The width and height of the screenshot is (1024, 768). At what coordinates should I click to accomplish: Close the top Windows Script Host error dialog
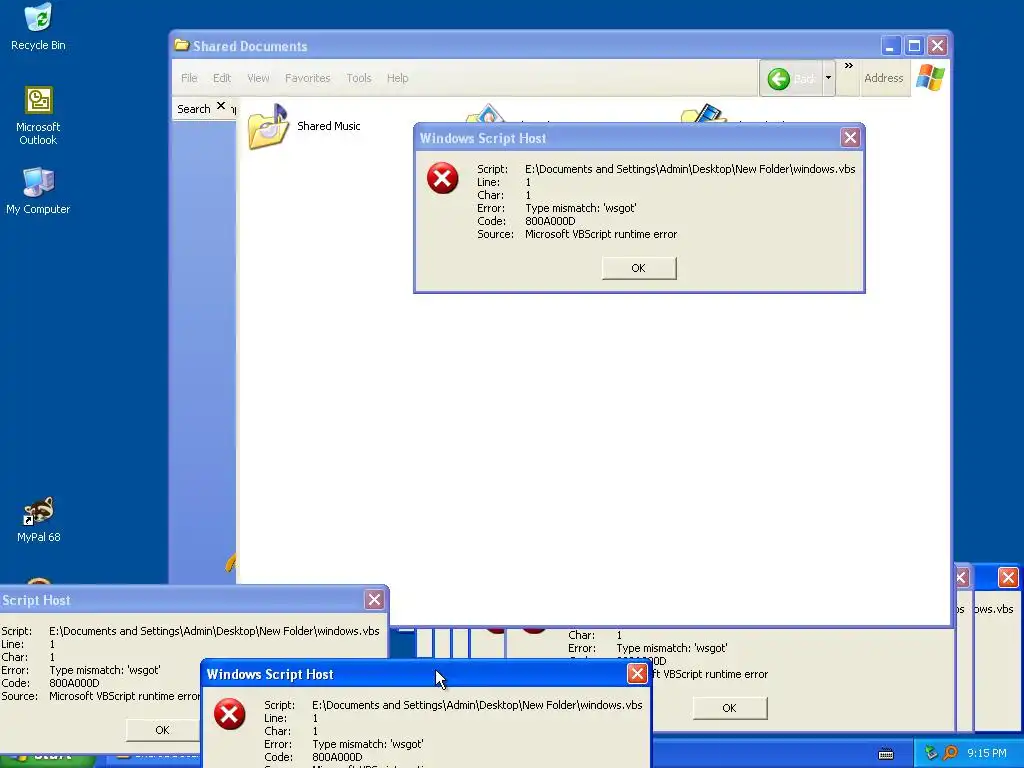[x=850, y=138]
